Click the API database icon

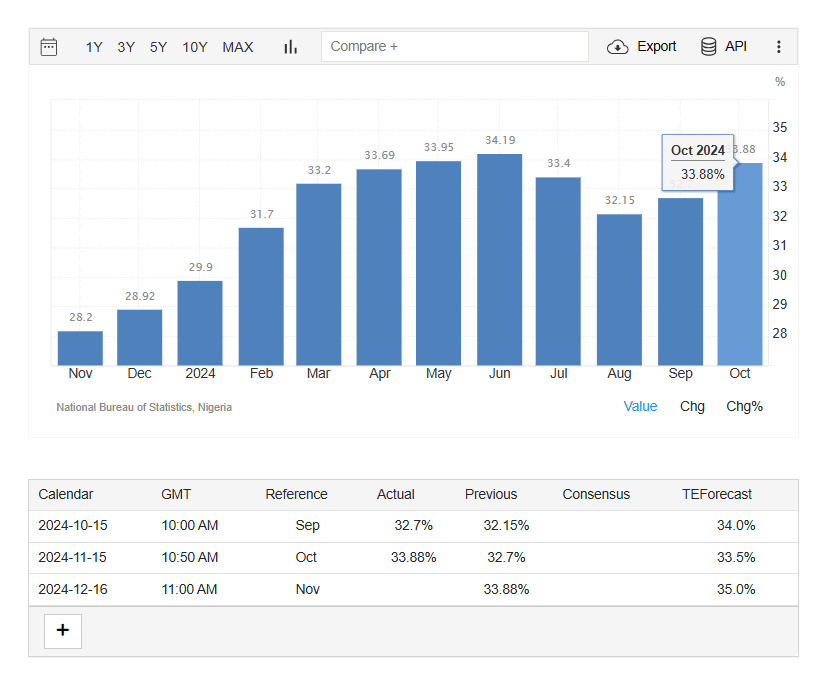click(709, 46)
